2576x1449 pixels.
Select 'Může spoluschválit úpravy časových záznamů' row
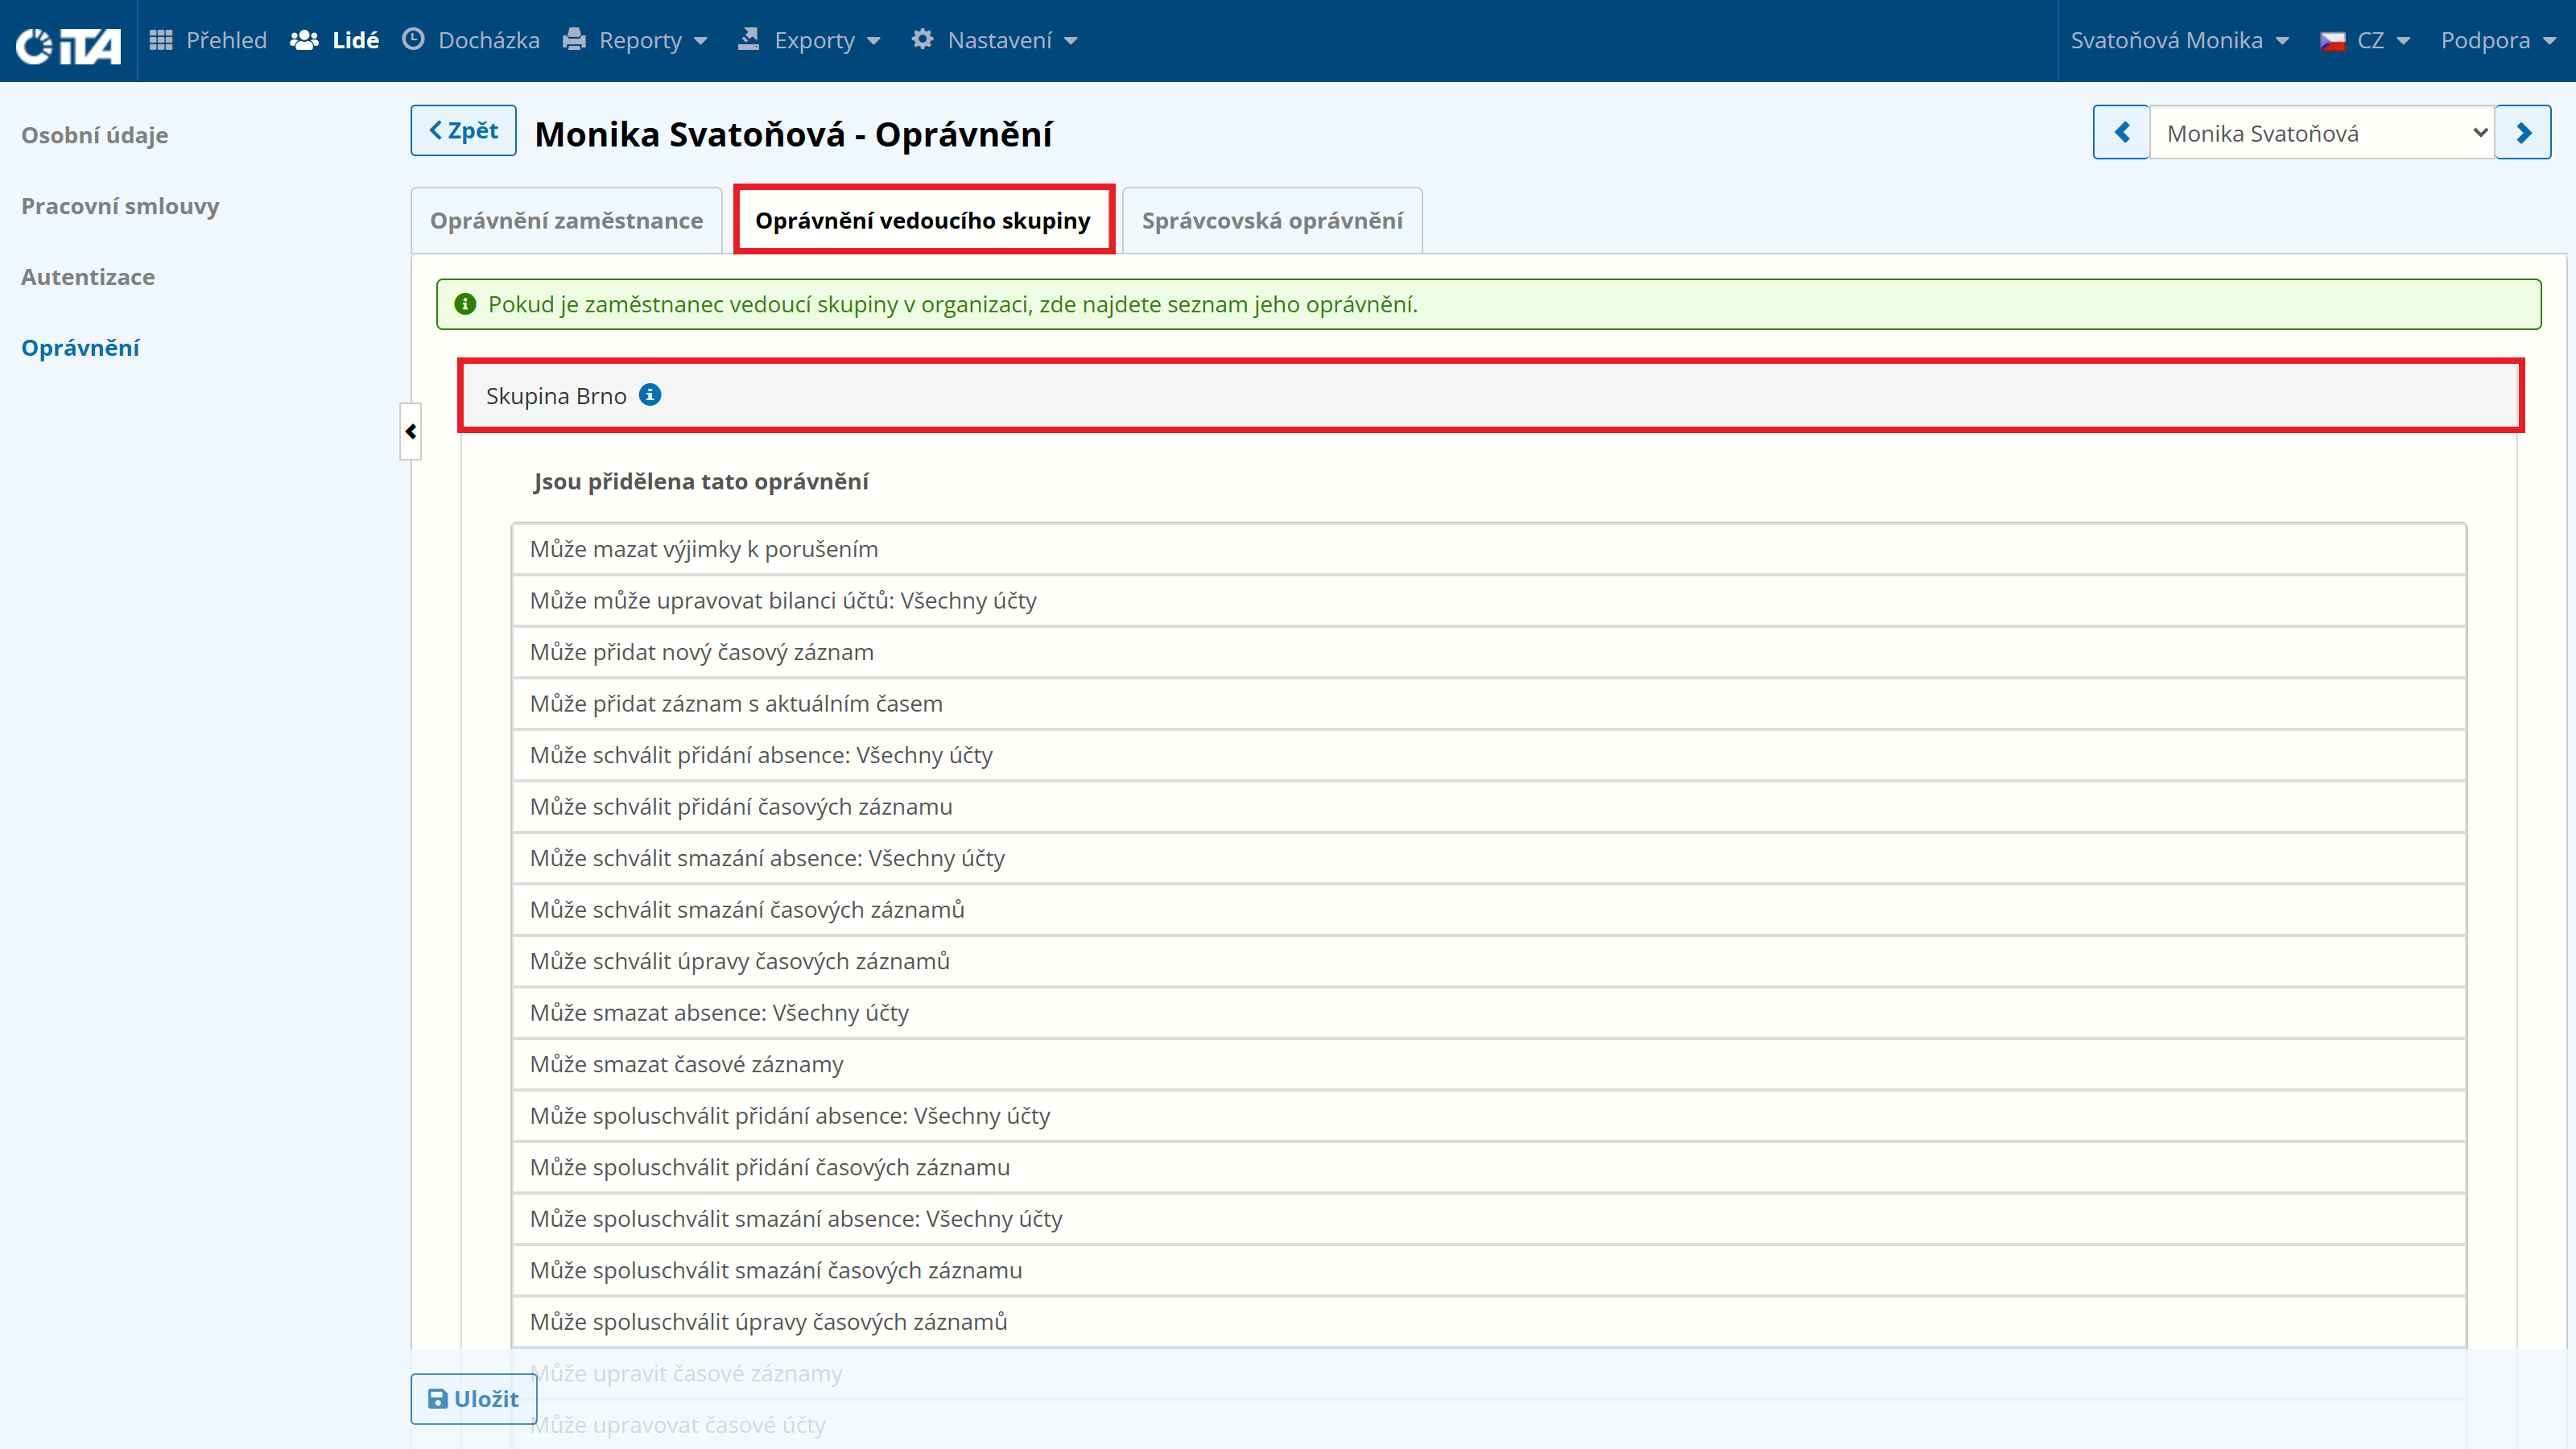[x=1489, y=1321]
